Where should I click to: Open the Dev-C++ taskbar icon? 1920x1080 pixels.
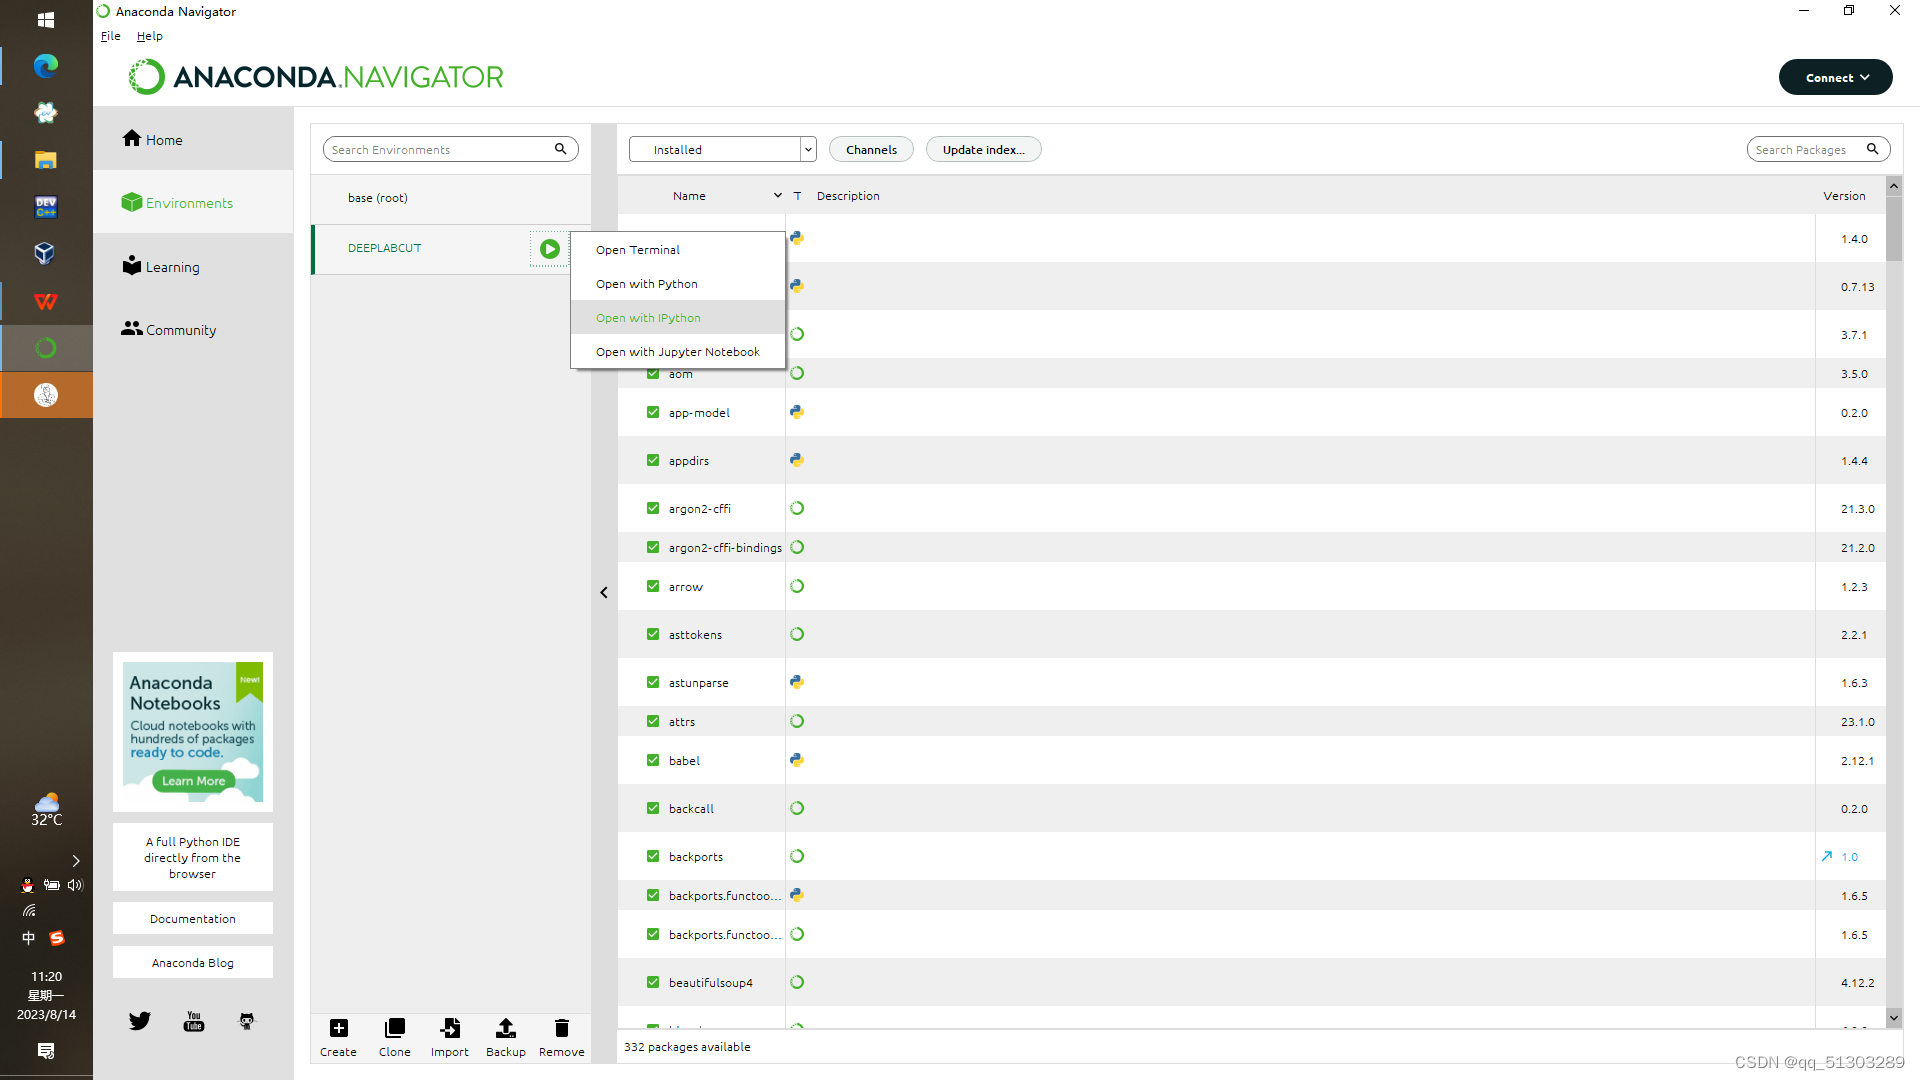tap(46, 207)
